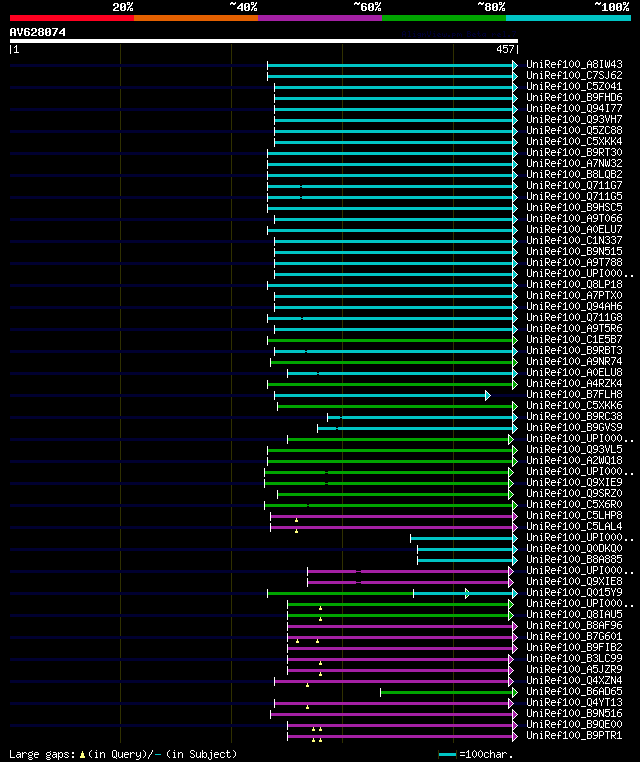Click the shorter cyan UniRef100_B7FLH8 alignment bar
This screenshot has height=762, width=640.
(x=382, y=396)
